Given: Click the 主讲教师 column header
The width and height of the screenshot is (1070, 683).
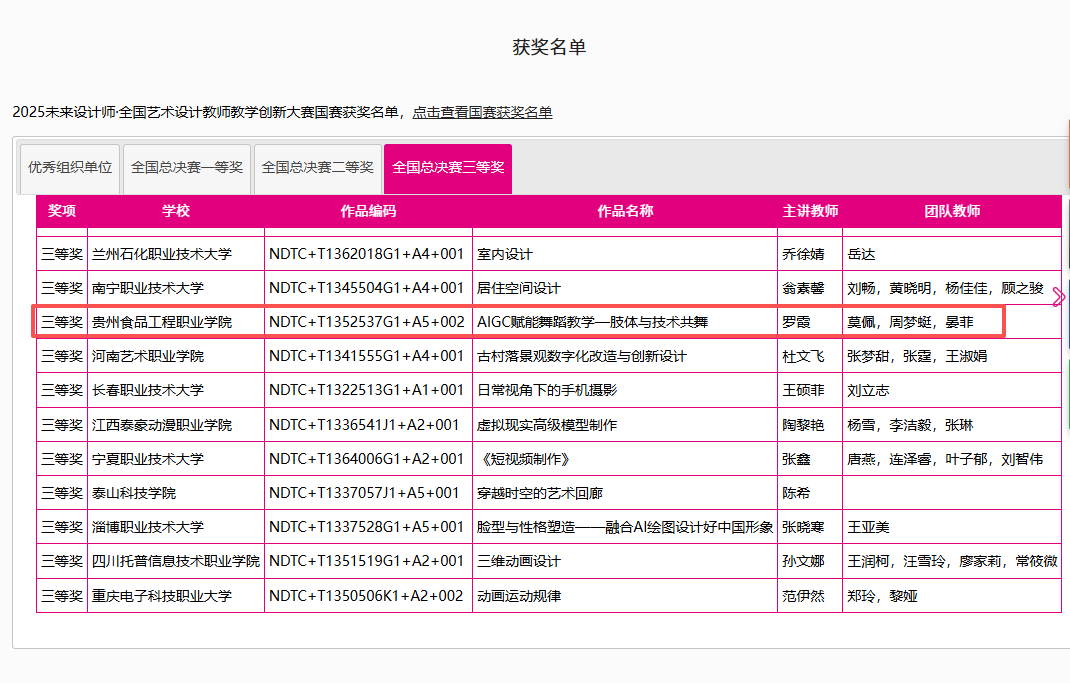Looking at the screenshot, I should (810, 211).
